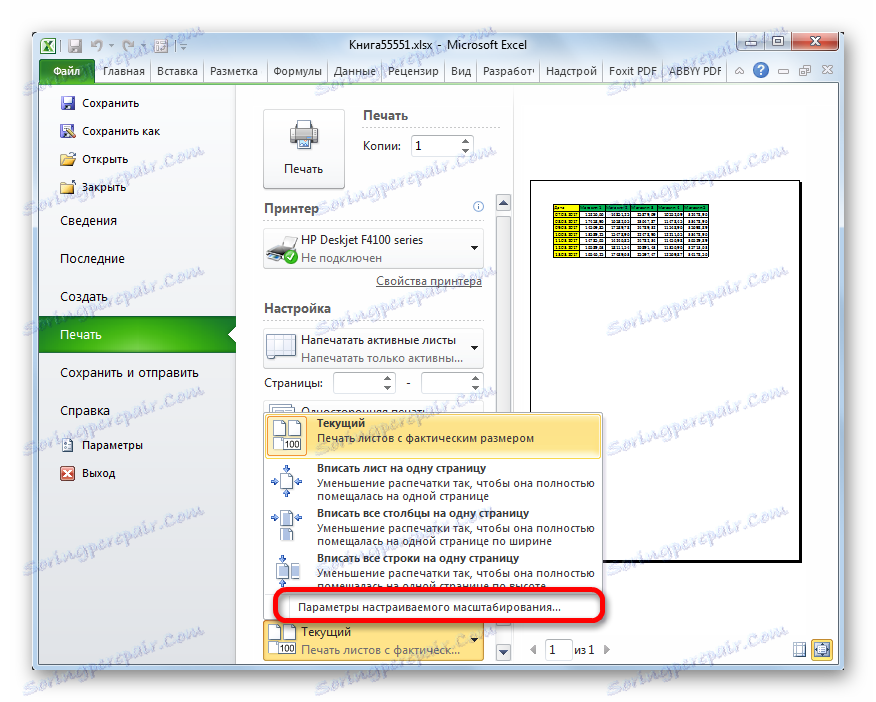Click the large Печать print button

tap(304, 149)
